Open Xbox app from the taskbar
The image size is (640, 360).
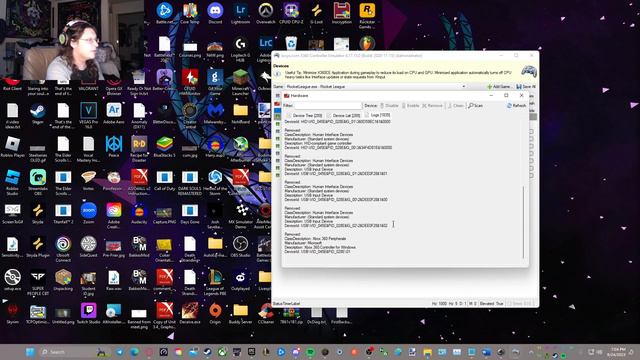coord(222,352)
